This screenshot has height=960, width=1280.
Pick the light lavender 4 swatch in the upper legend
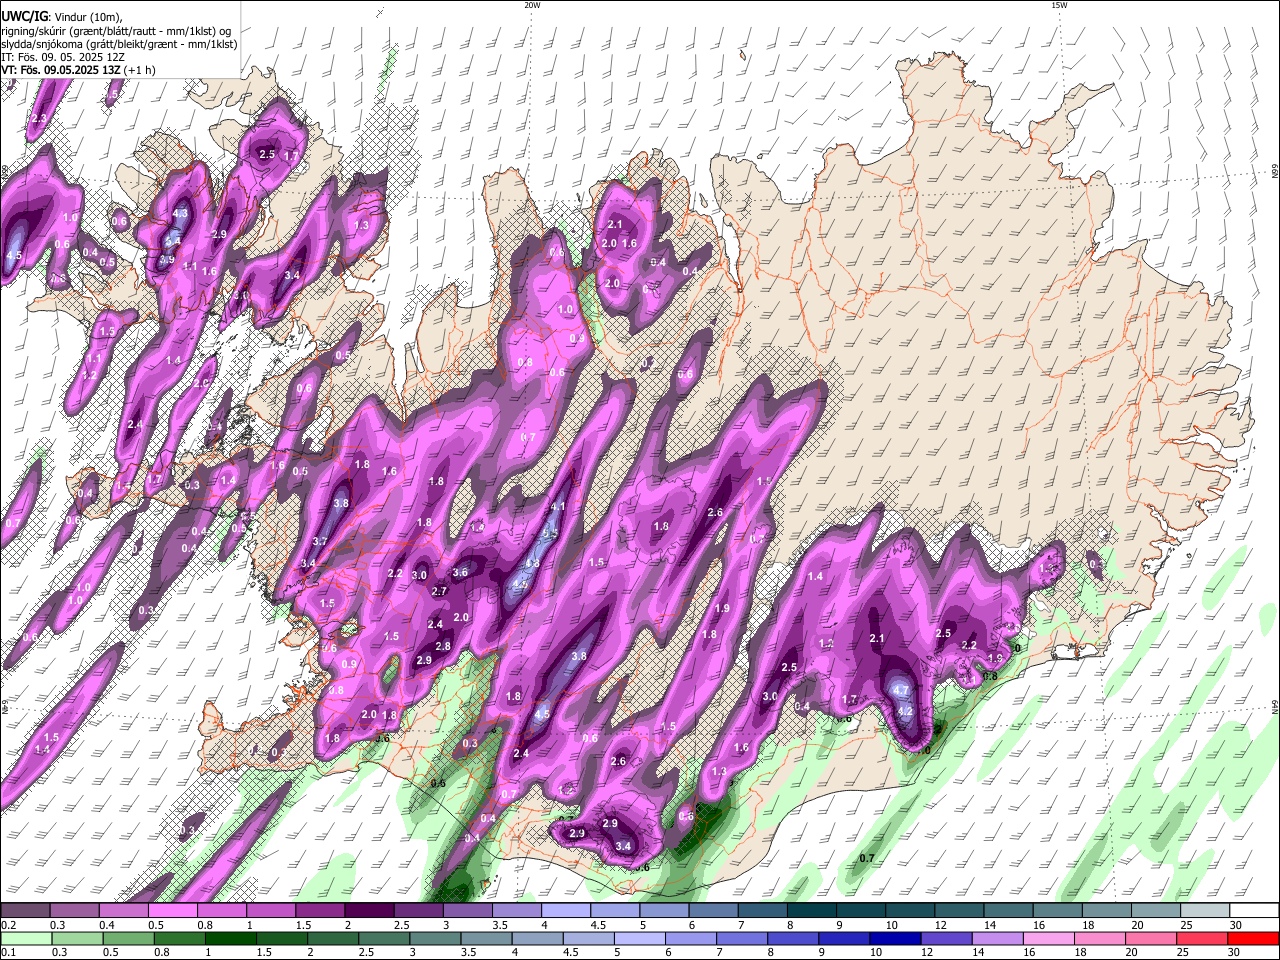pos(565,910)
